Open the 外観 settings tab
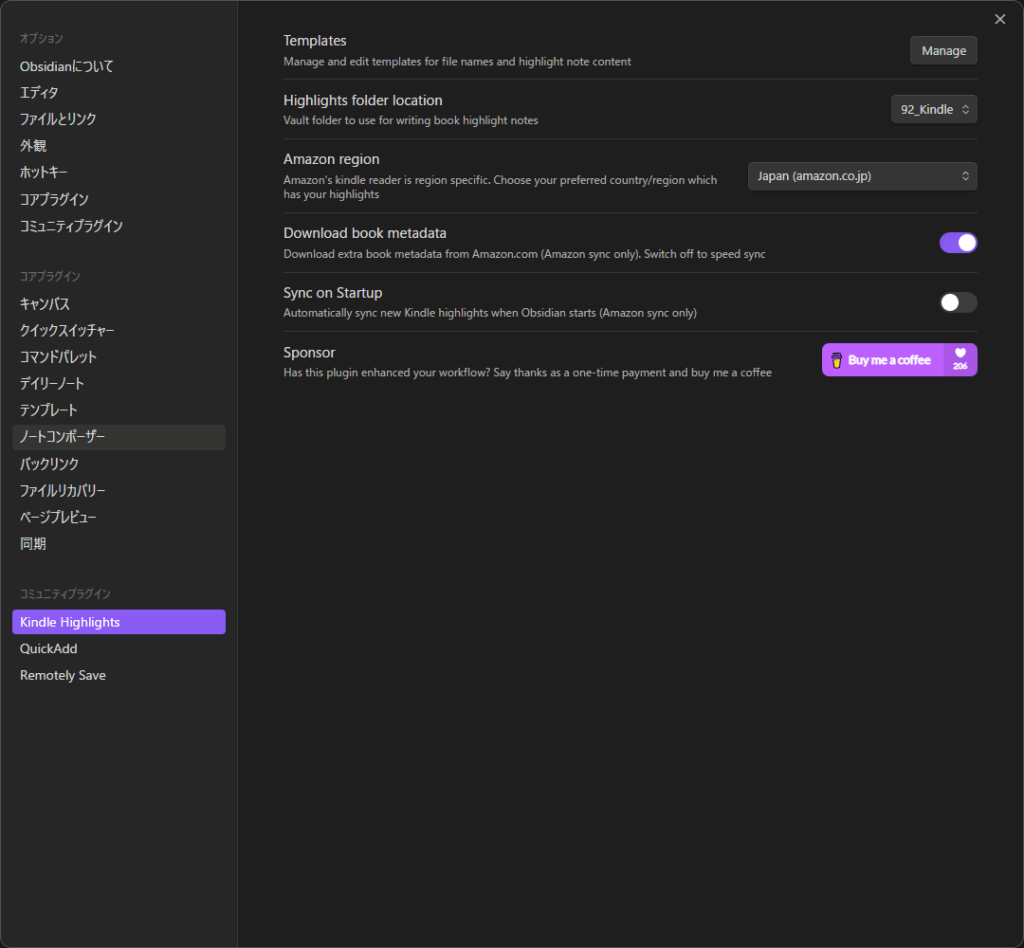This screenshot has width=1024, height=948. [119, 146]
